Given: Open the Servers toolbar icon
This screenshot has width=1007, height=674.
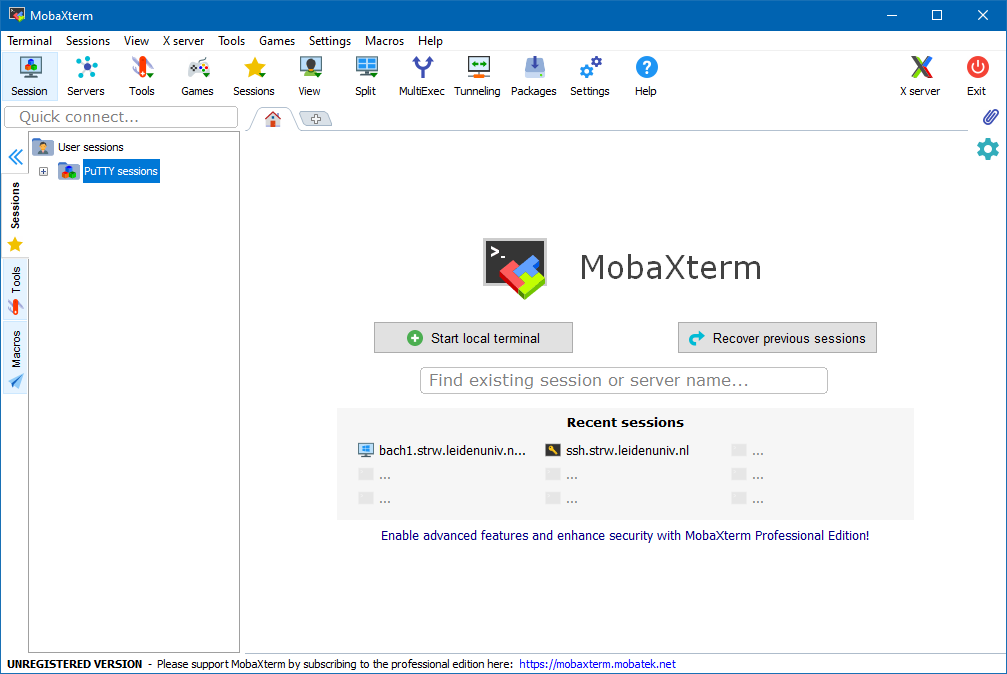Looking at the screenshot, I should [x=86, y=76].
